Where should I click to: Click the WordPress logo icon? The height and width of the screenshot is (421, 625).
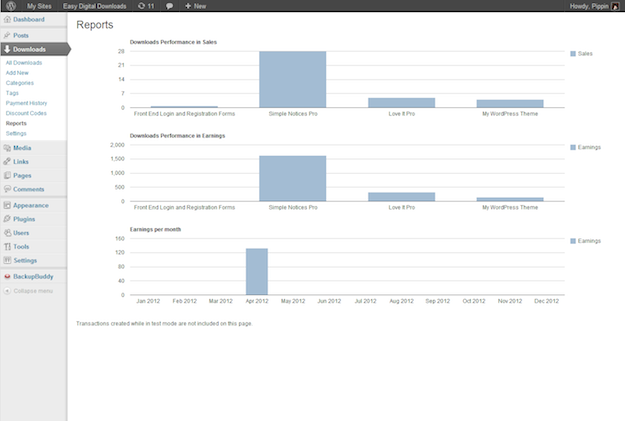9,6
